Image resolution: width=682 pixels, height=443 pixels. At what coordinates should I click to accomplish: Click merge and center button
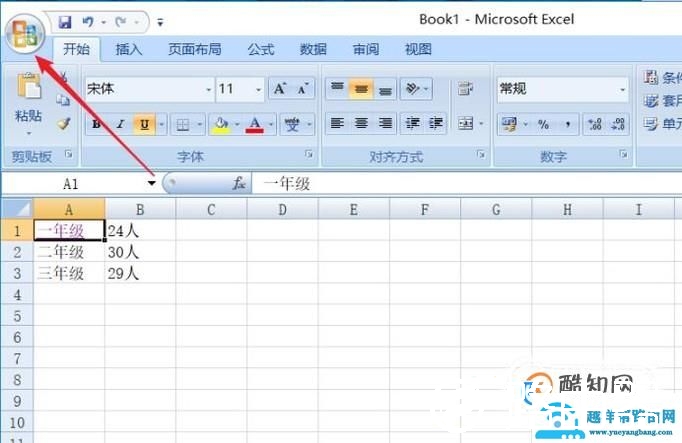[465, 124]
